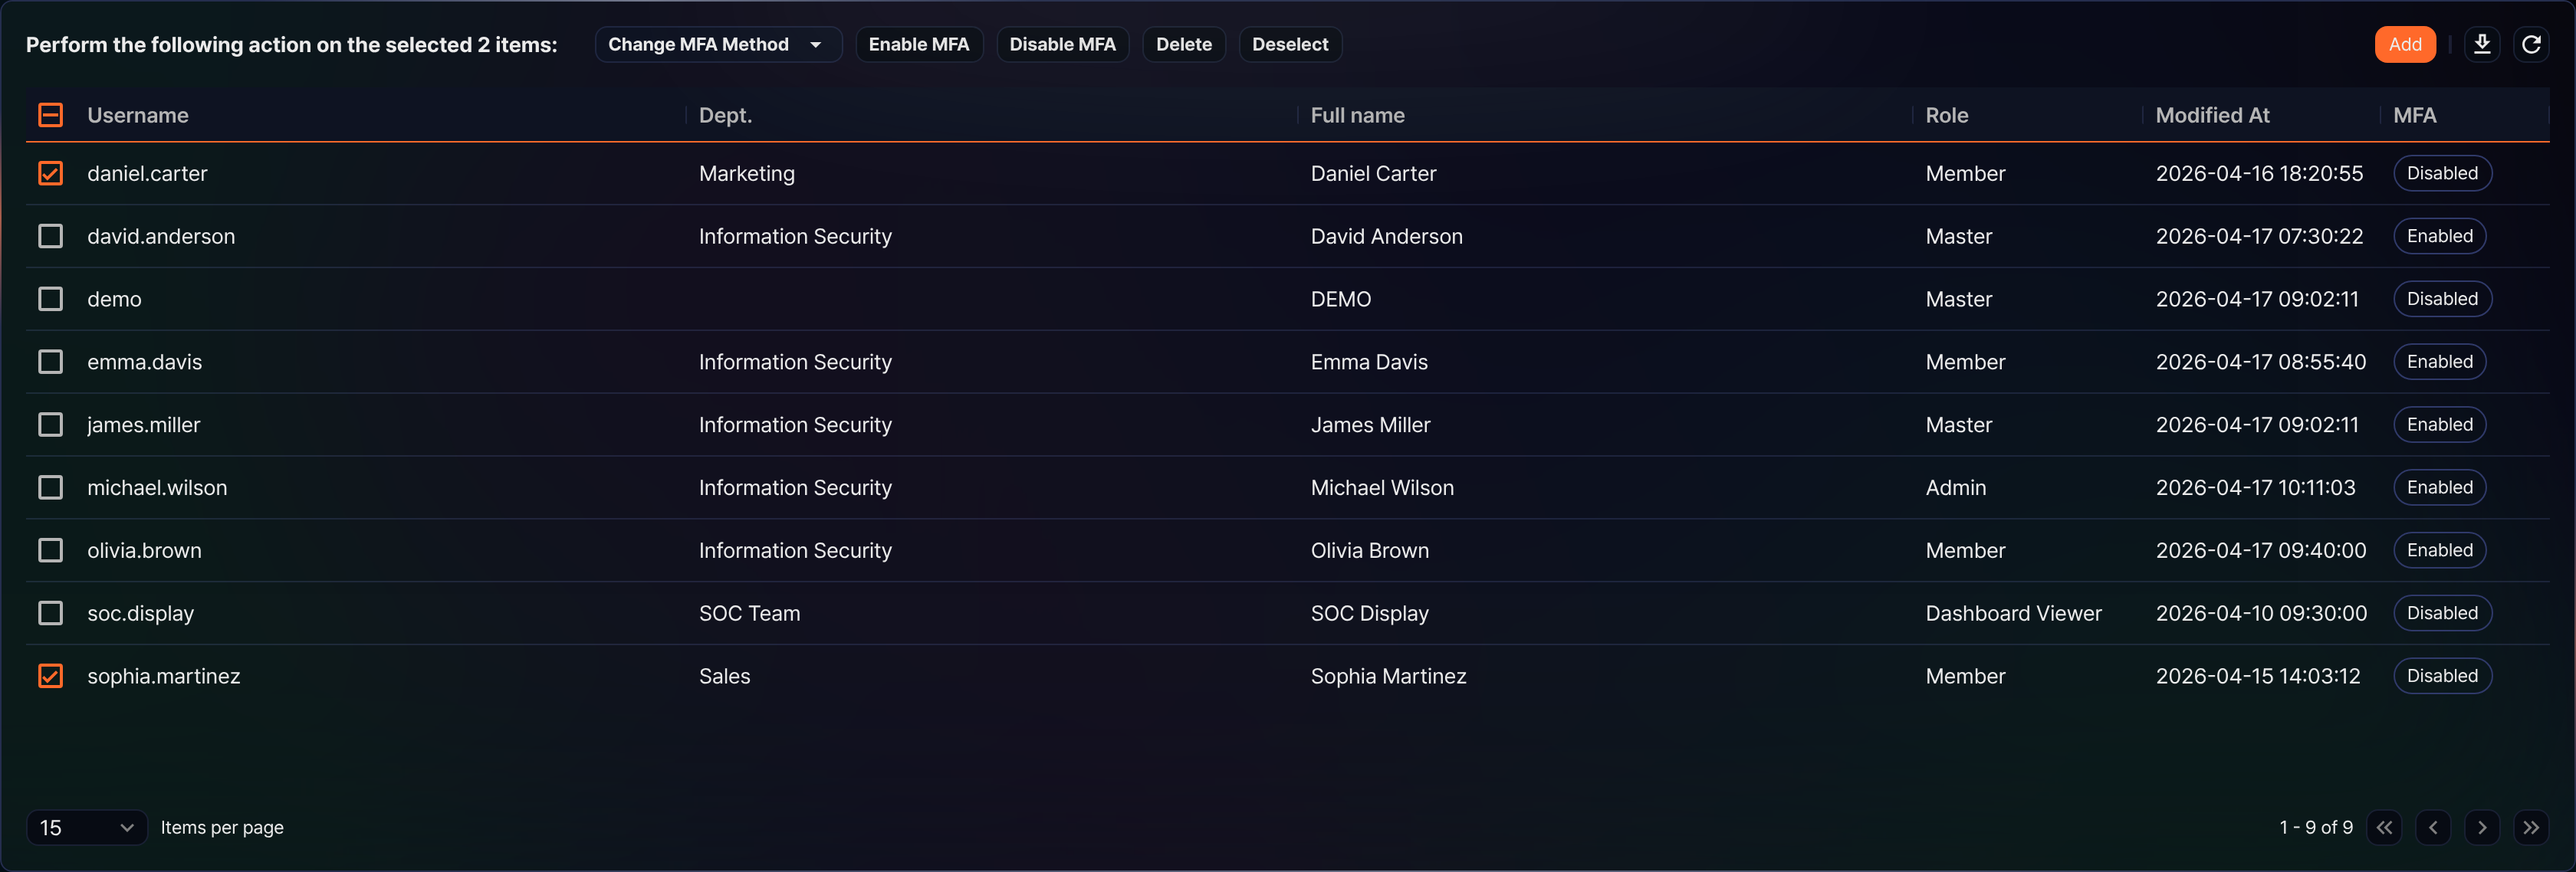The width and height of the screenshot is (2576, 872).
Task: Click the Admin role cell
Action: (x=1956, y=487)
